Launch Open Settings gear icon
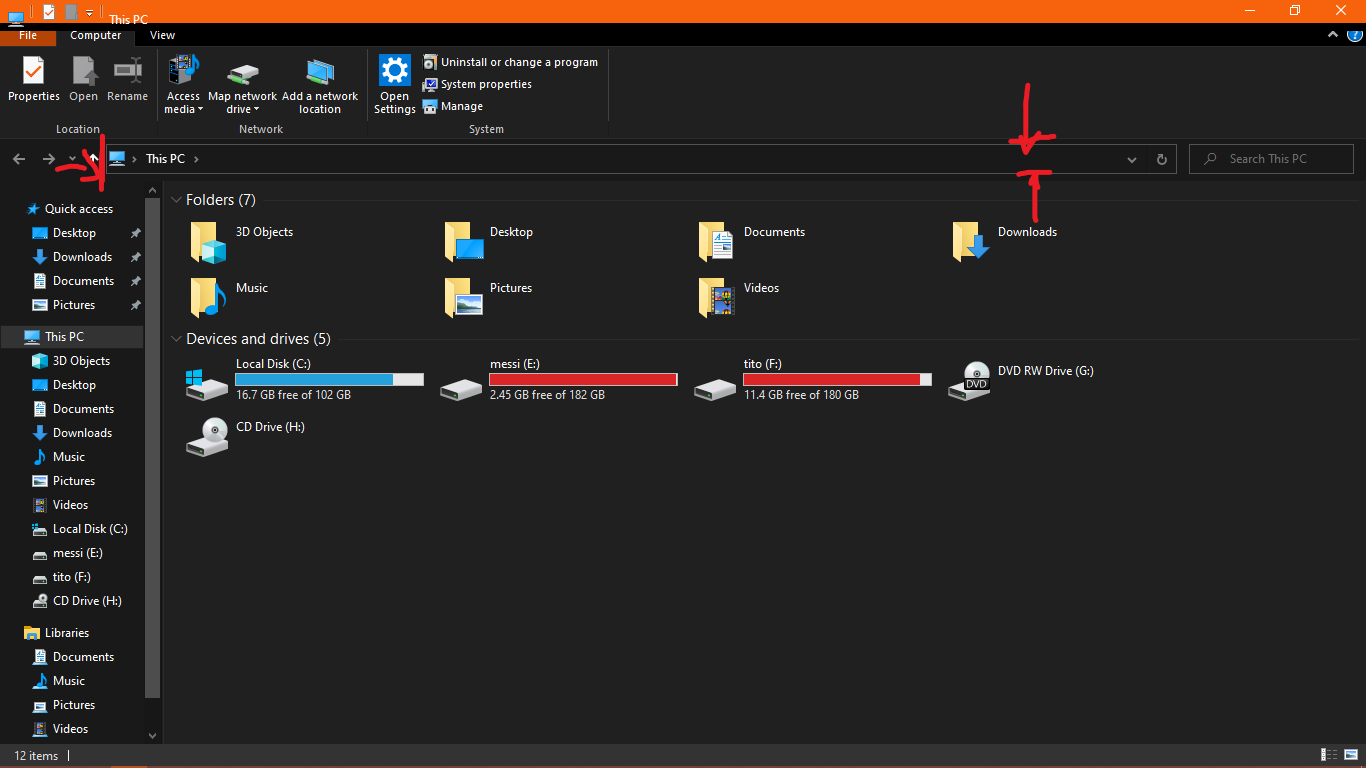This screenshot has height=768, width=1366. click(395, 71)
